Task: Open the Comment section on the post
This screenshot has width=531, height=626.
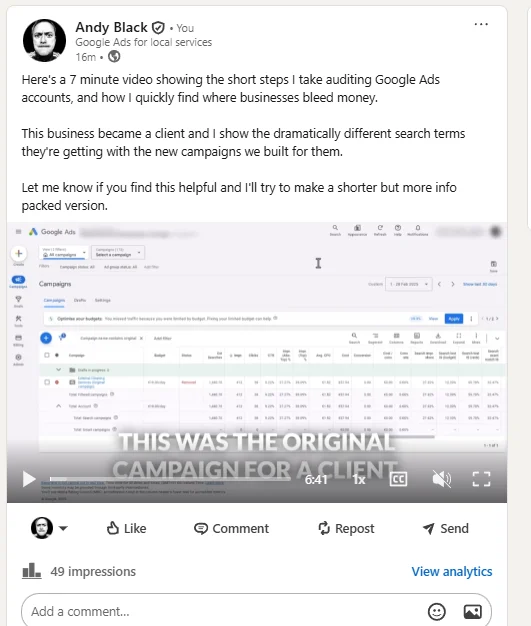Action: pos(231,528)
